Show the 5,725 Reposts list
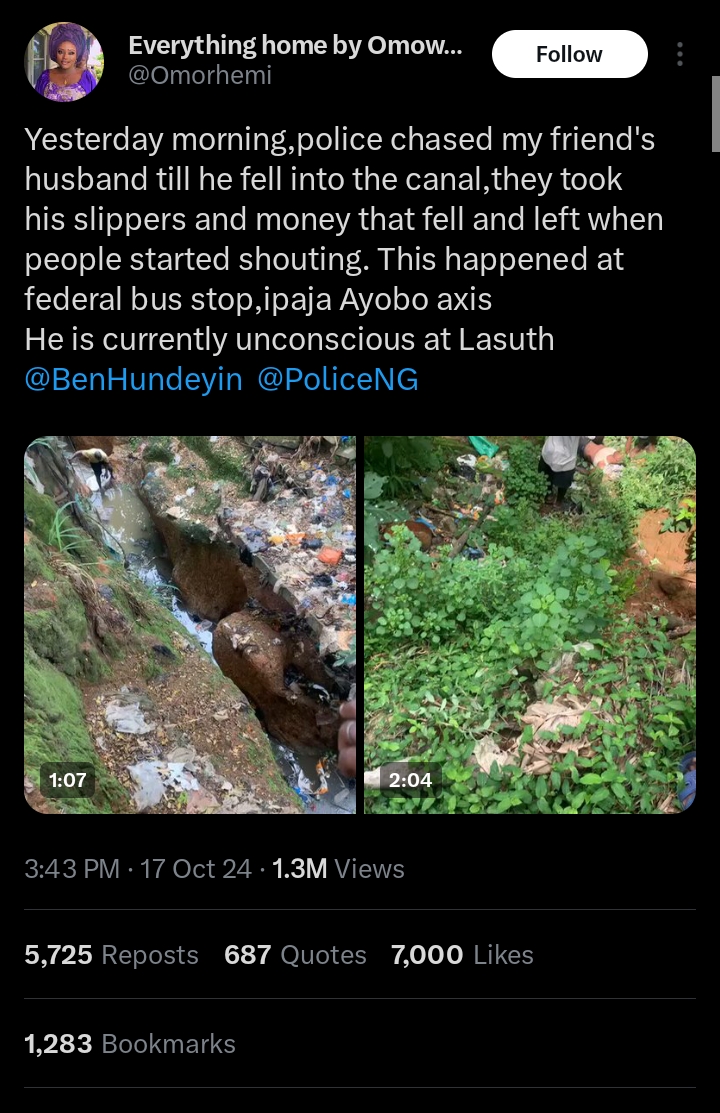The image size is (720, 1113). [111, 955]
